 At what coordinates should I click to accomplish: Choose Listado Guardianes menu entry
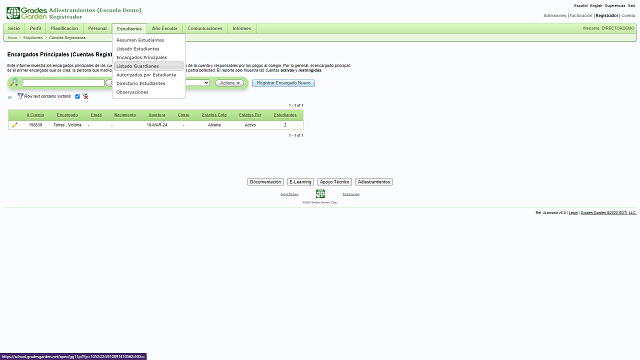(x=149, y=66)
